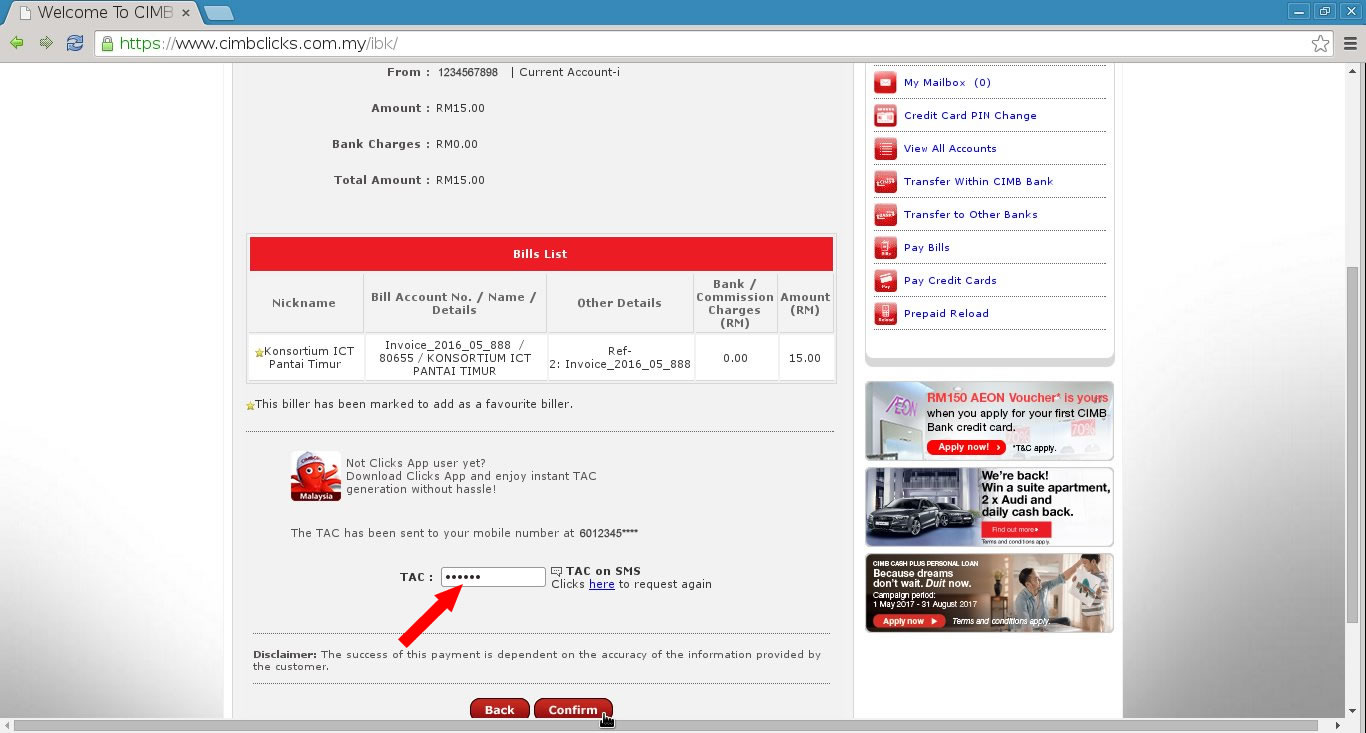The width and height of the screenshot is (1366, 733).
Task: Click the 15.00 amount cell
Action: 805,358
